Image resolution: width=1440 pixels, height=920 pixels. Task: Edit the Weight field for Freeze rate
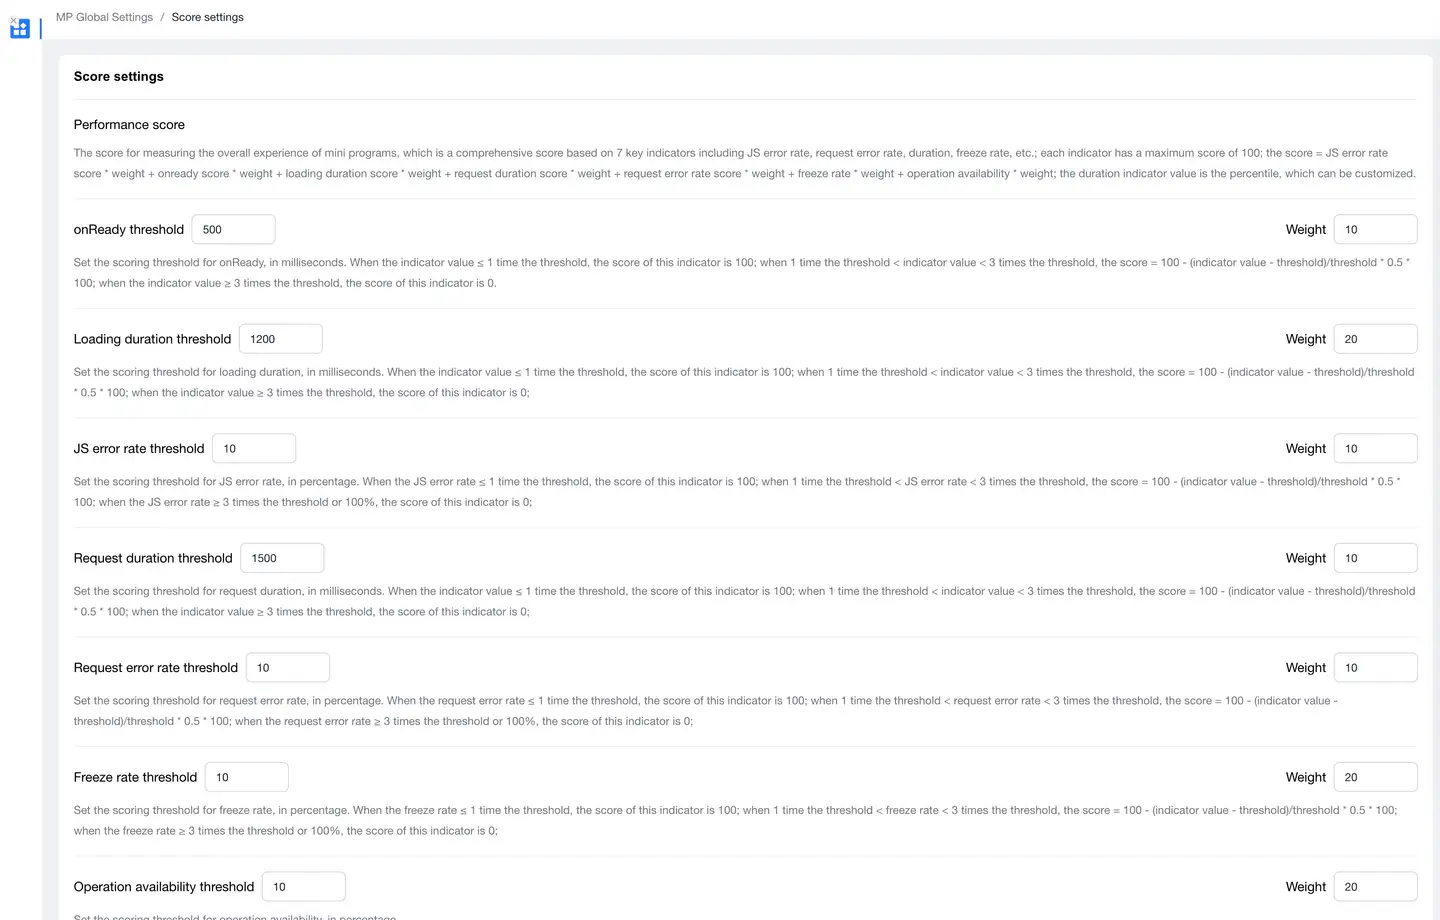1375,777
